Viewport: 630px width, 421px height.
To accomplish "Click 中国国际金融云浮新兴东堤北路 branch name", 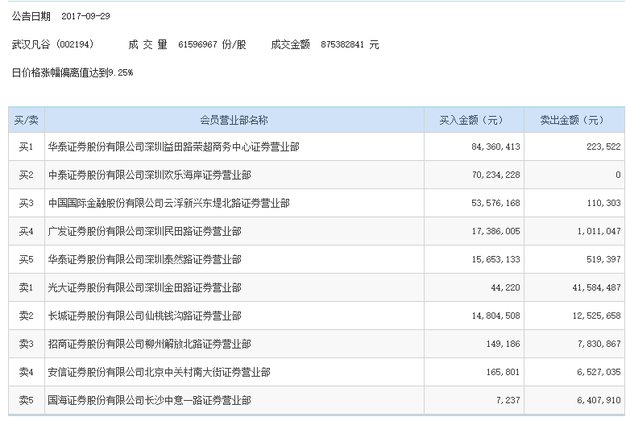I will point(169,203).
